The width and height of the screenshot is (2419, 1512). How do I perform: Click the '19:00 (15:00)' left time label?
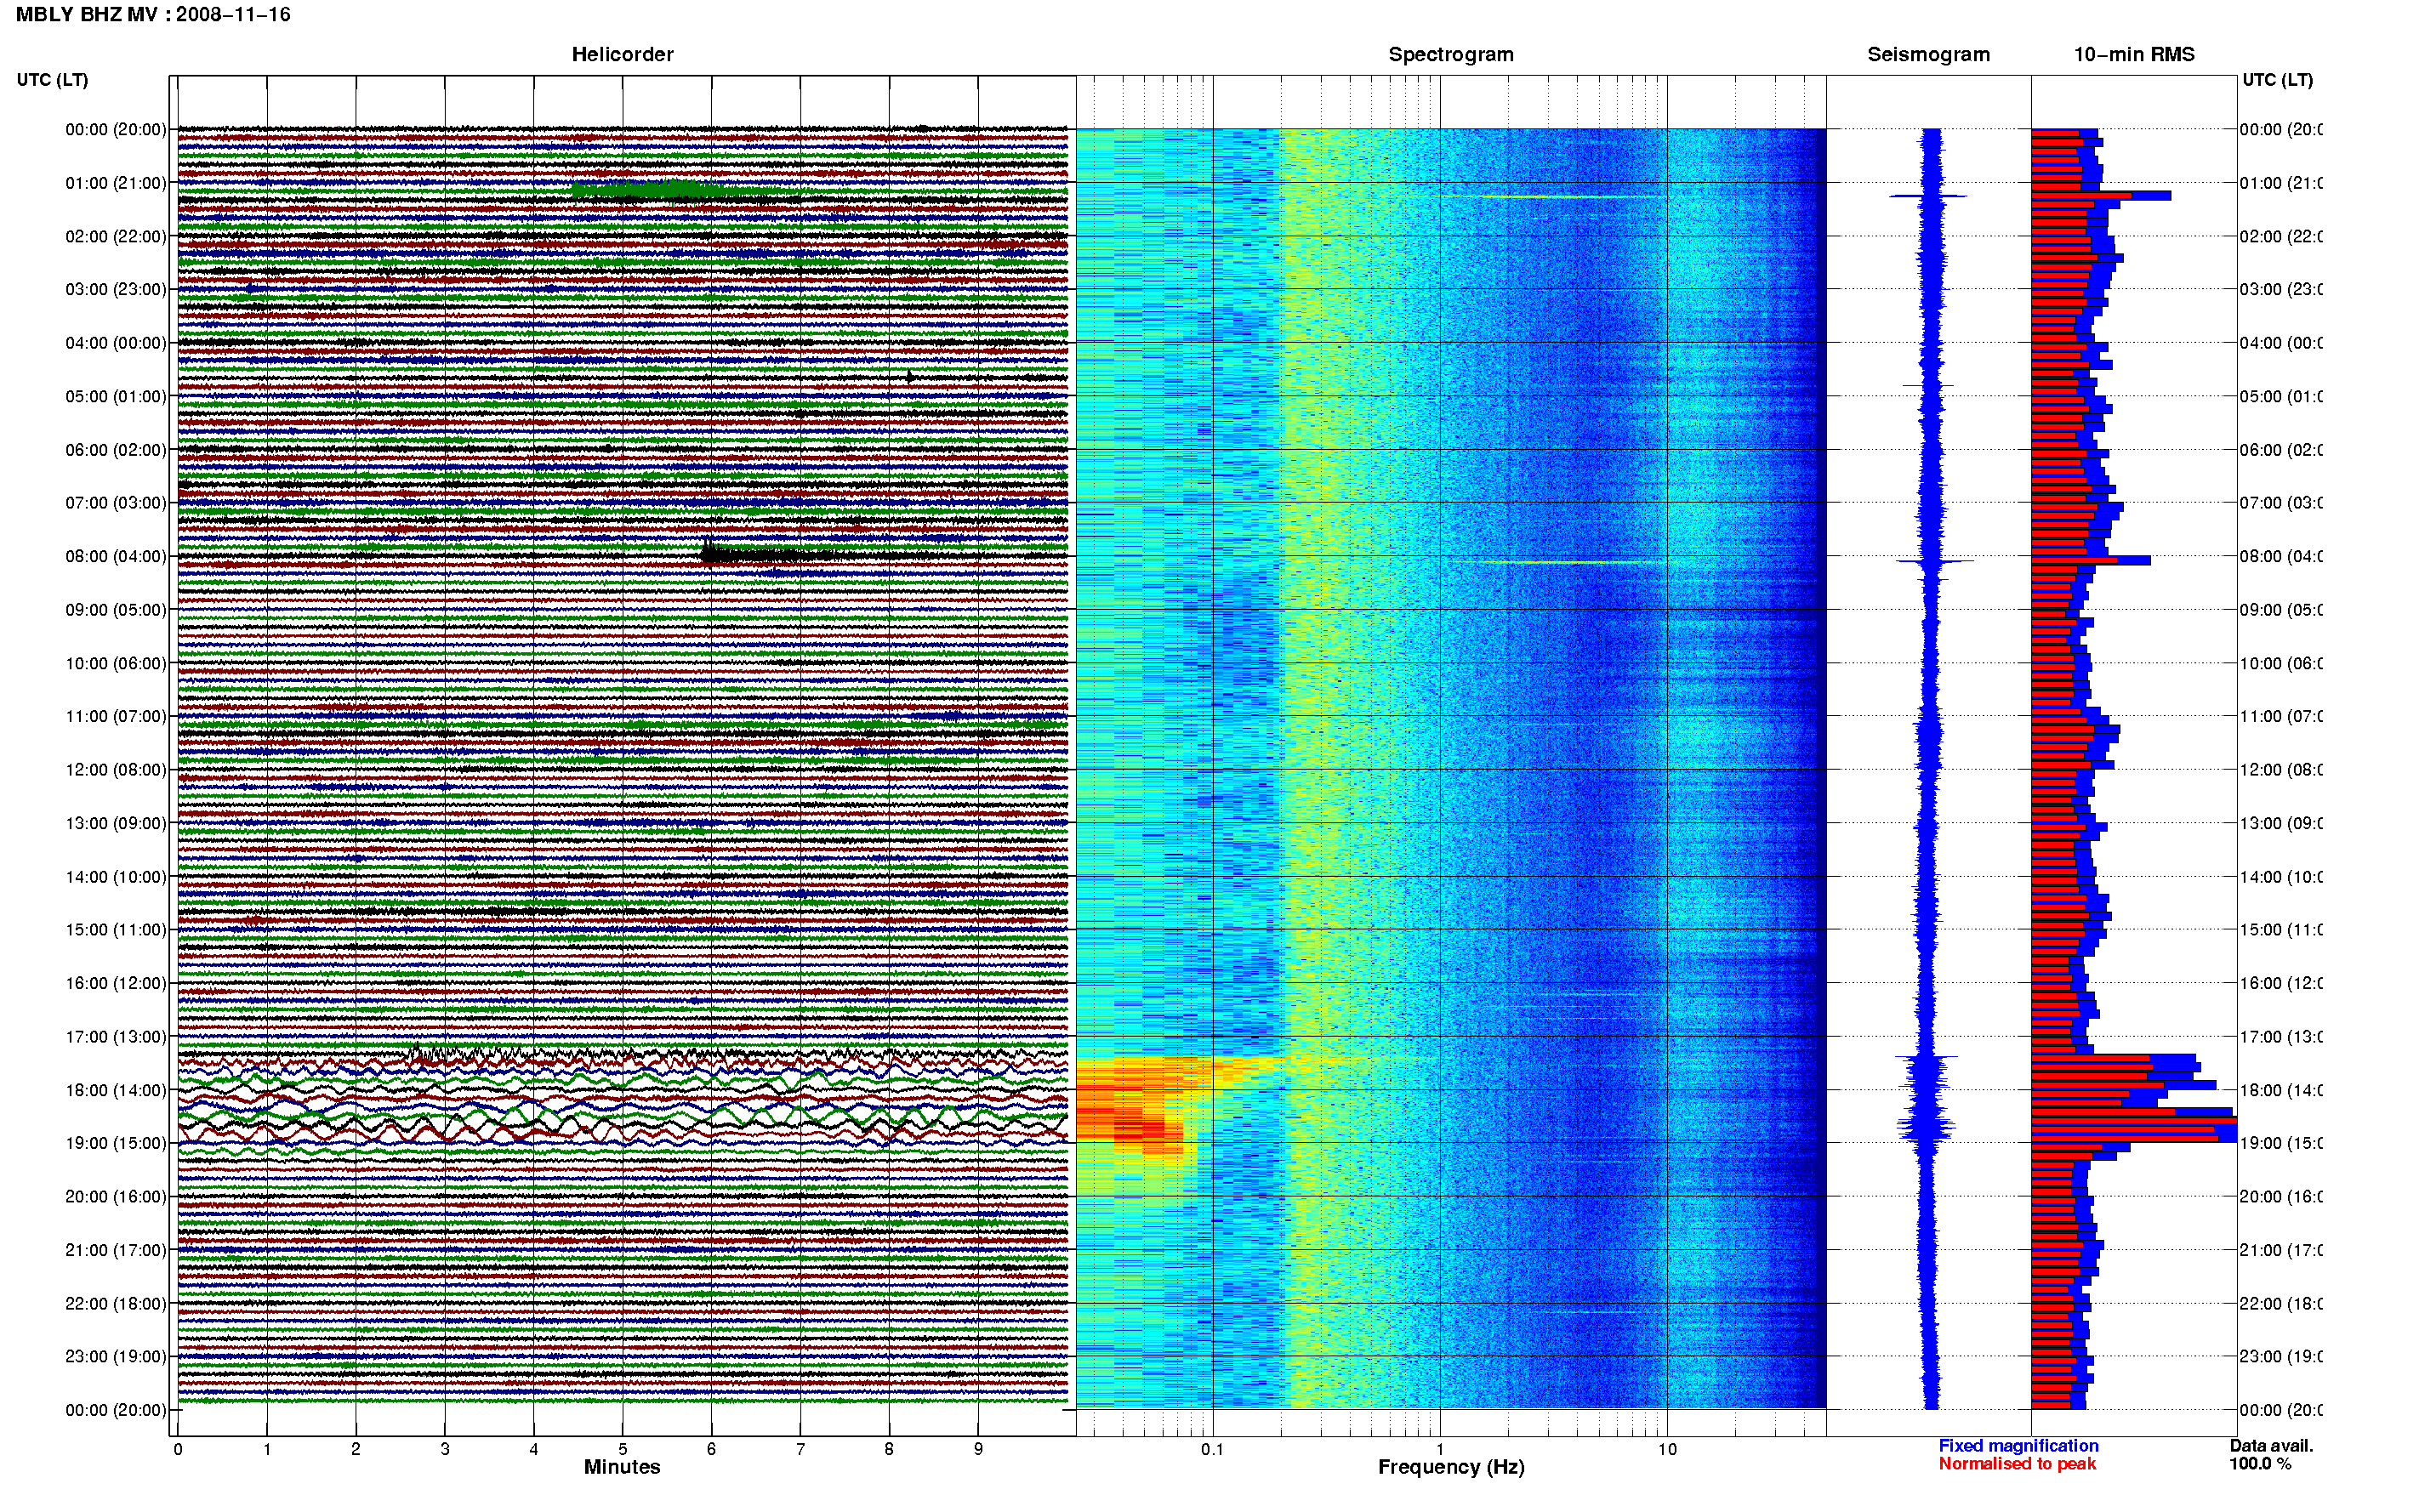(x=116, y=1144)
